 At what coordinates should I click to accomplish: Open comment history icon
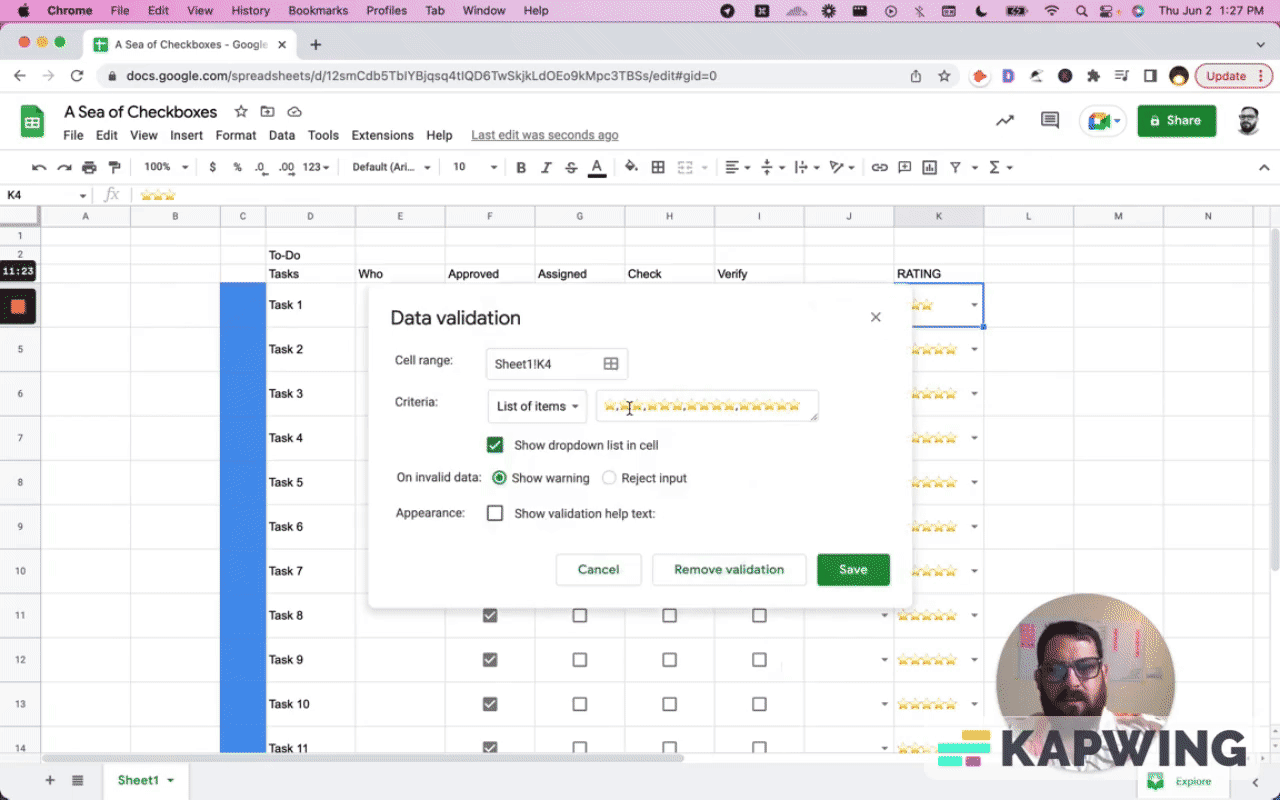click(x=1050, y=120)
